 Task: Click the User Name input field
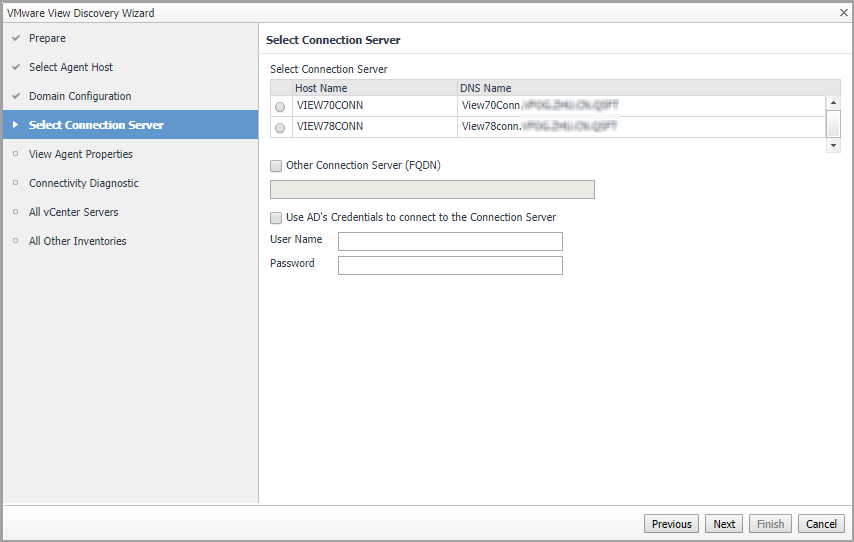450,241
